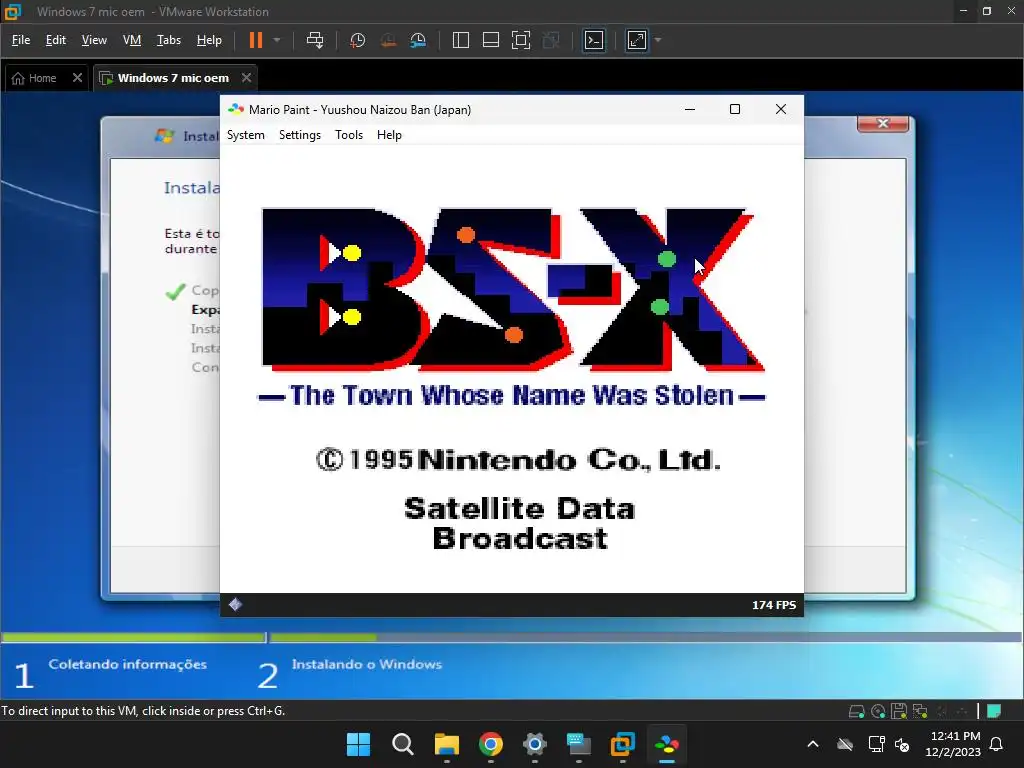This screenshot has height=768, width=1024.
Task: Open the keyboard app taskbar icon
Action: pyautogui.click(x=579, y=744)
